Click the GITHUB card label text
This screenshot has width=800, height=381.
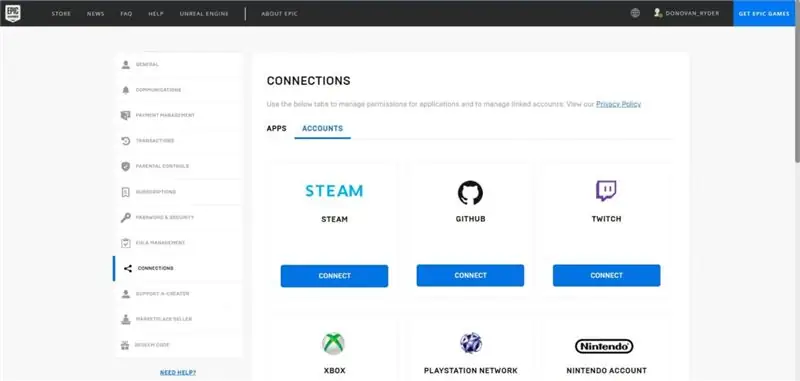tap(470, 219)
